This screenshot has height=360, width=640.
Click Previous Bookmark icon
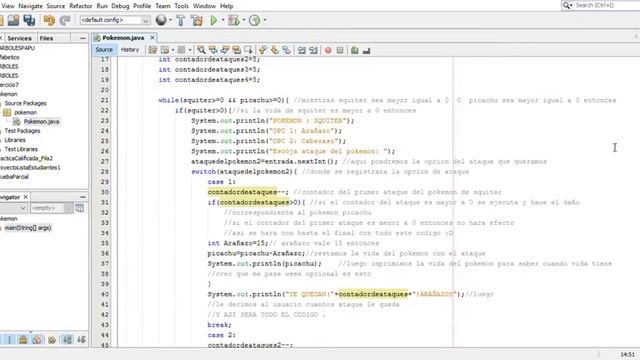click(262, 50)
